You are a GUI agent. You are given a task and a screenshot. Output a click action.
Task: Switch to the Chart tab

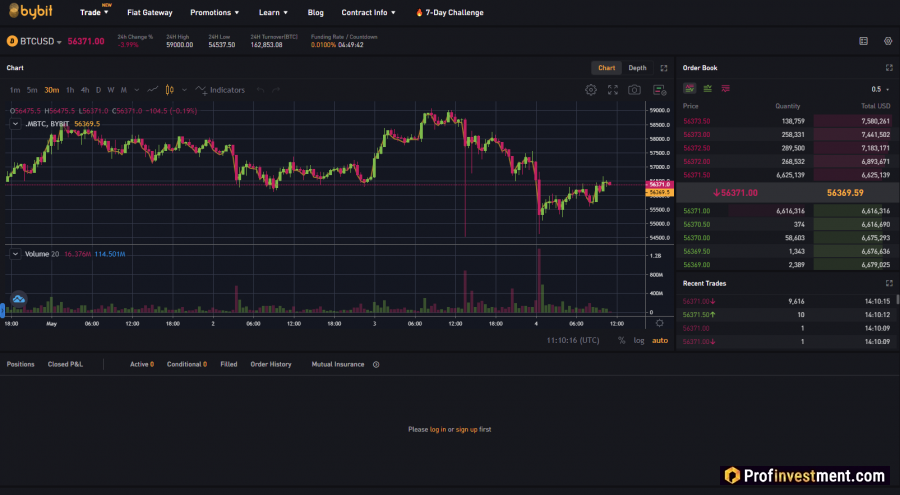coord(606,68)
